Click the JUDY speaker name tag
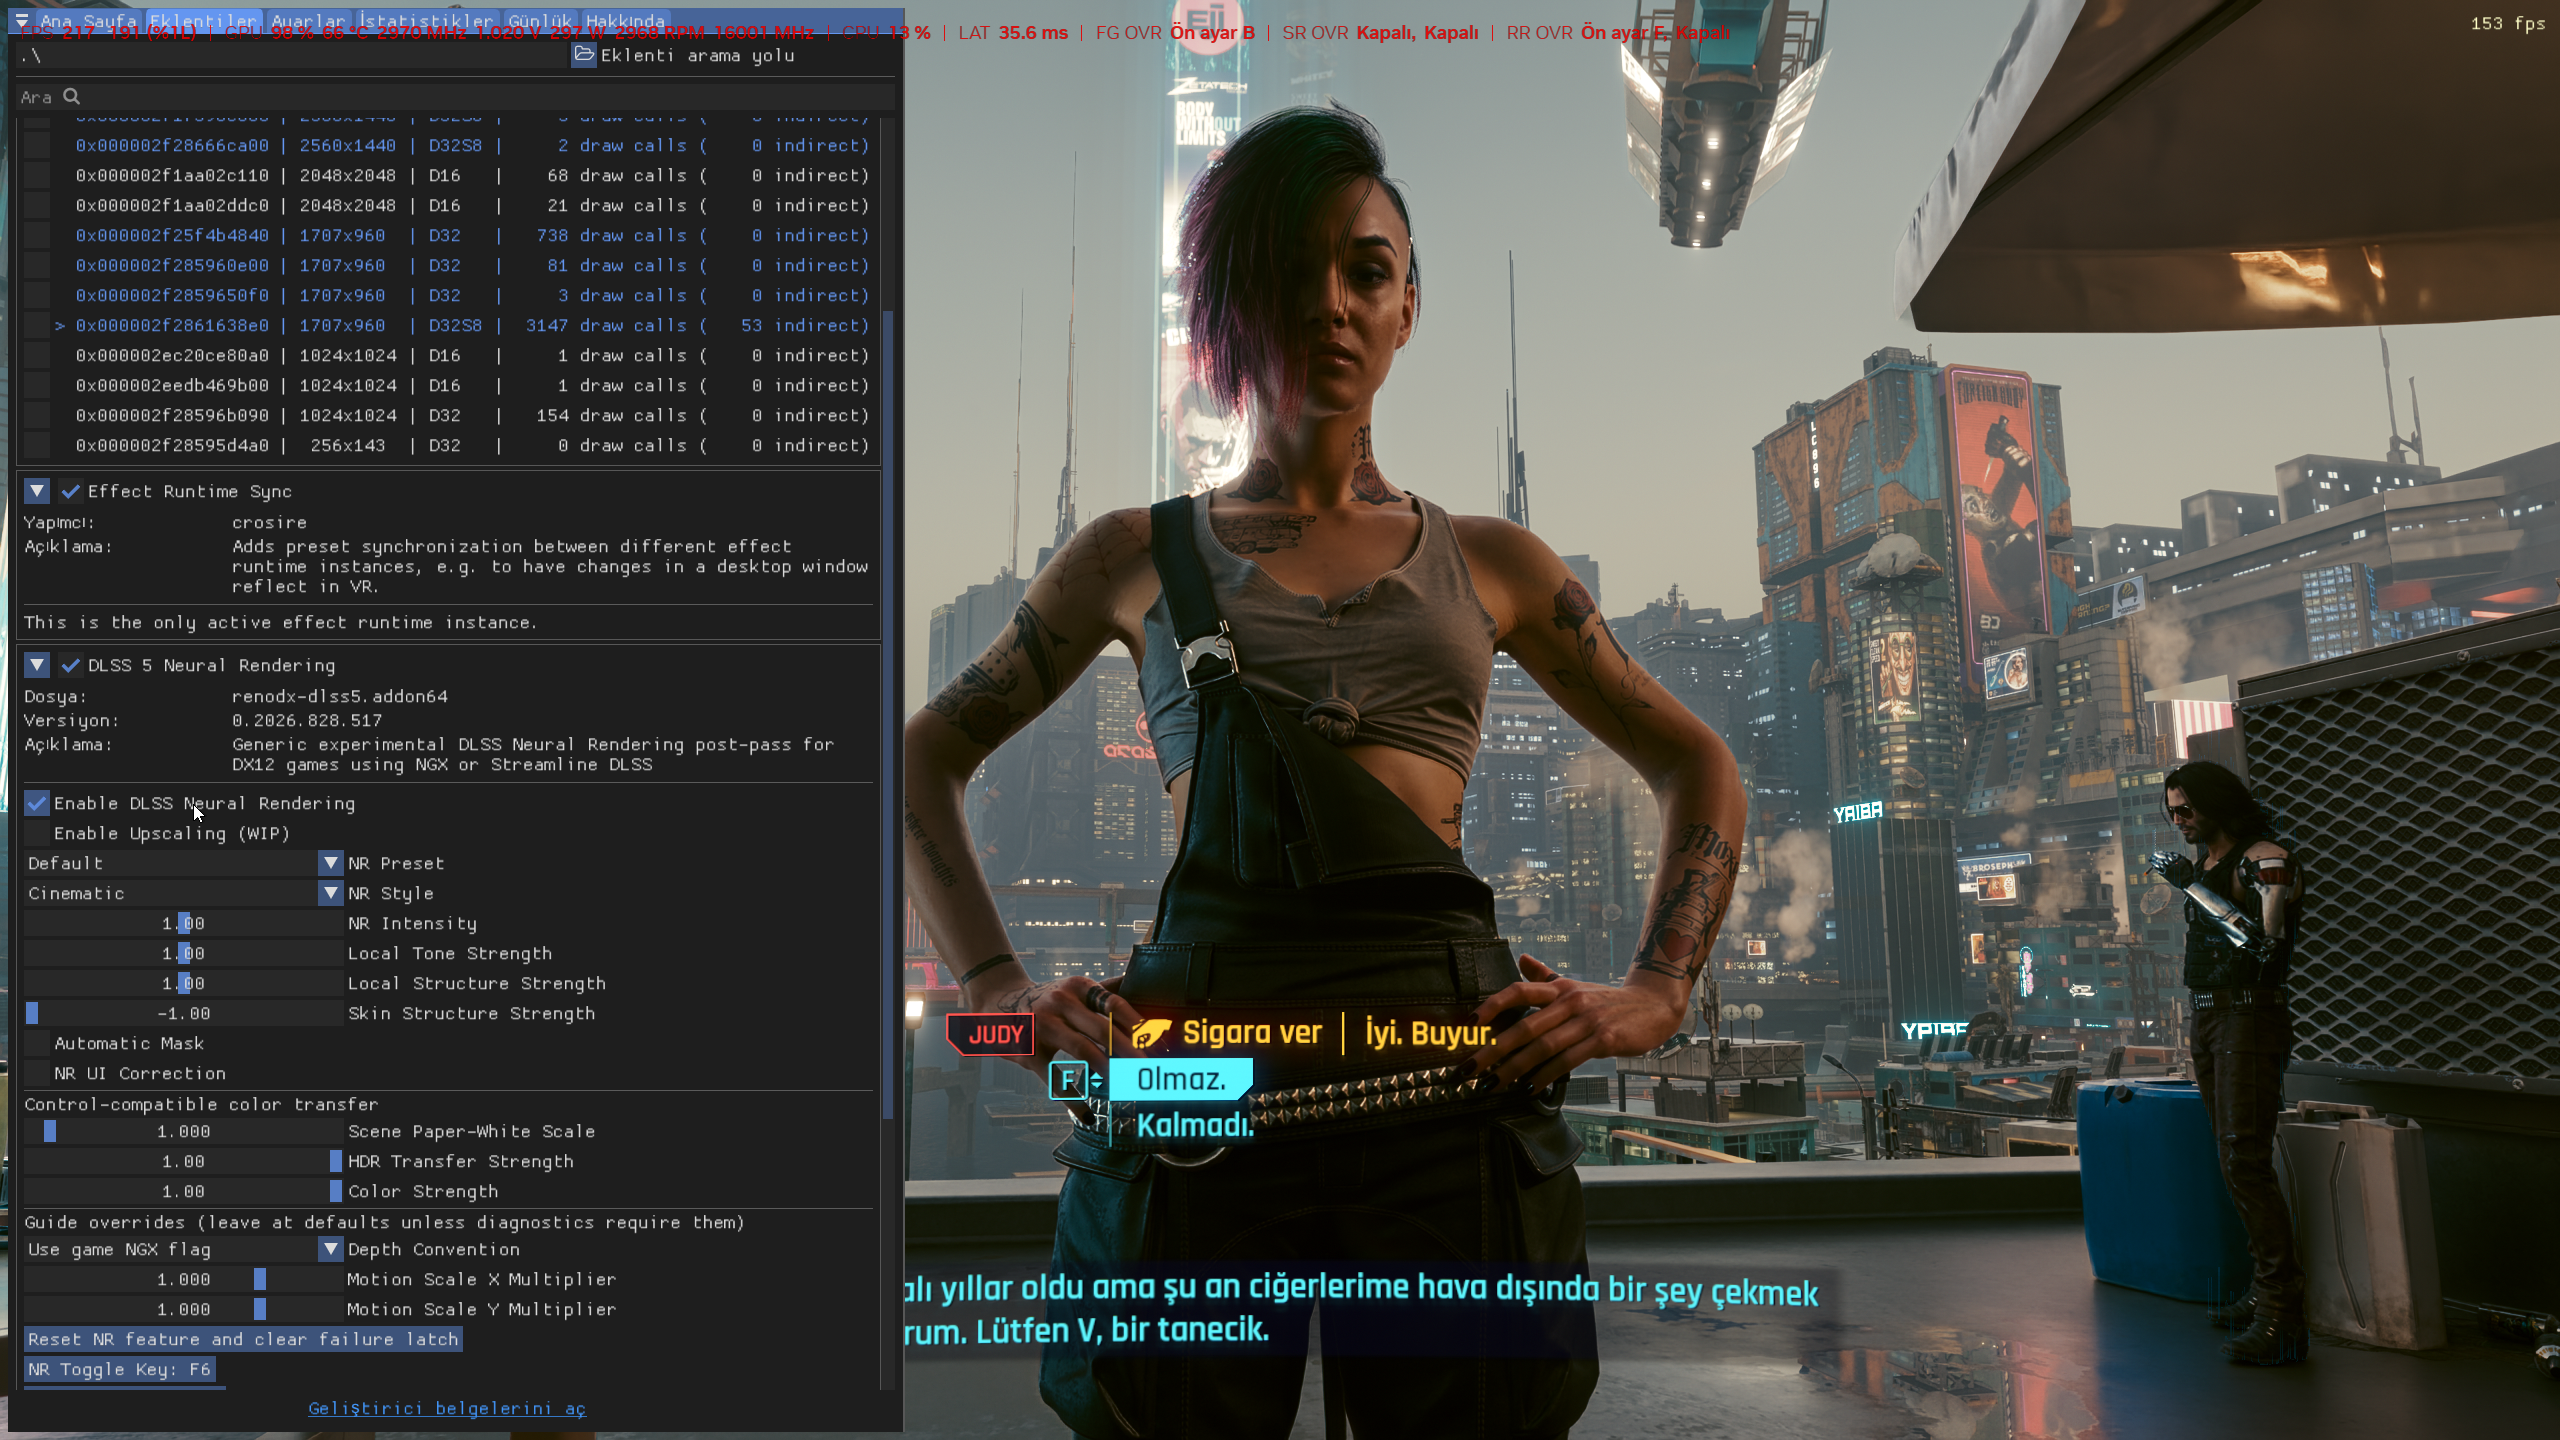Screen dimensions: 2560x1440 tap(992, 1034)
